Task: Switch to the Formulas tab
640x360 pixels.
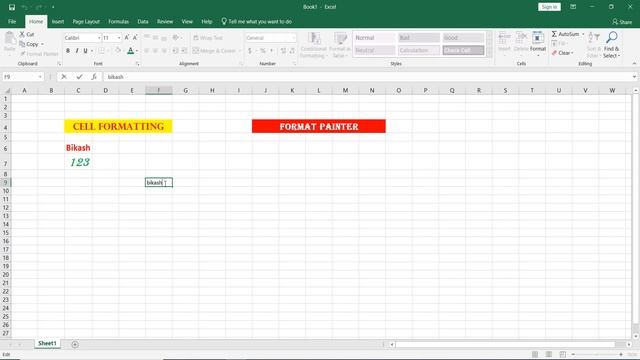Action: pos(118,22)
